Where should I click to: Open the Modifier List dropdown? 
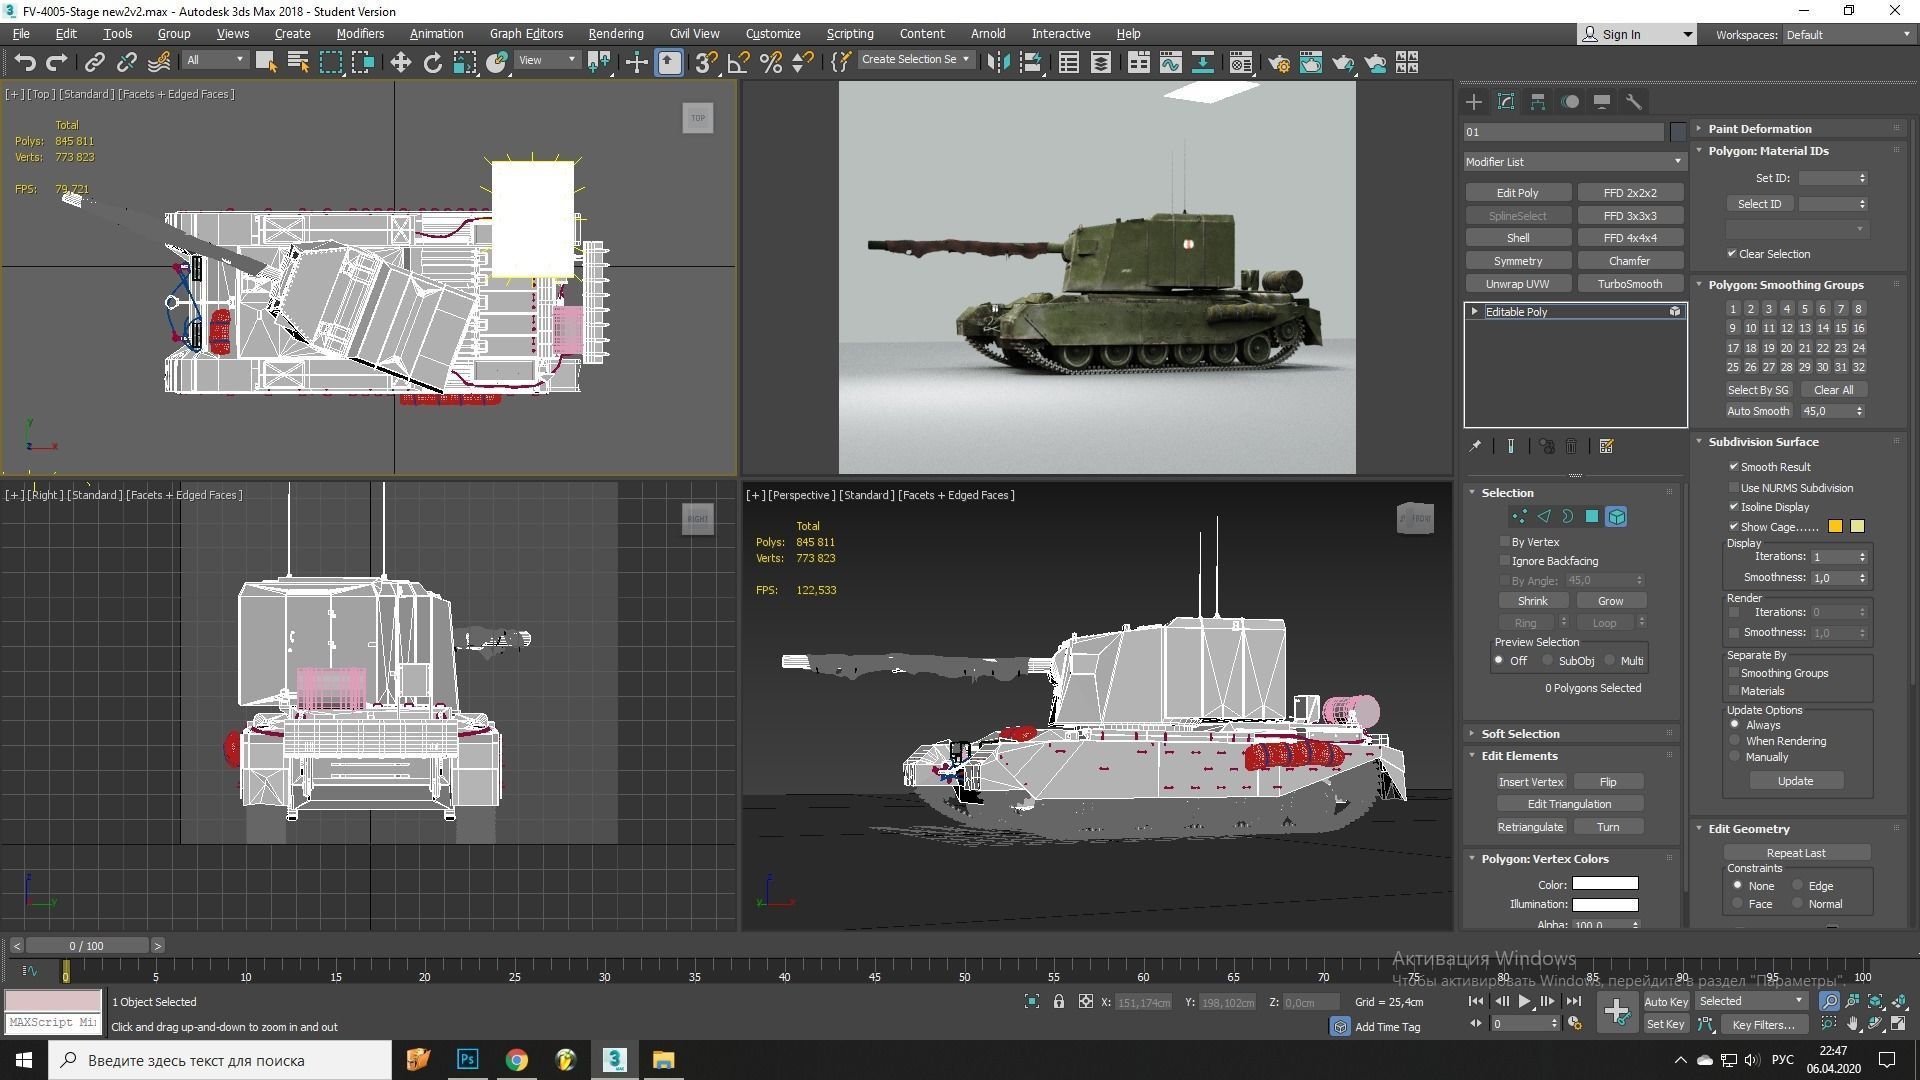coord(1574,162)
